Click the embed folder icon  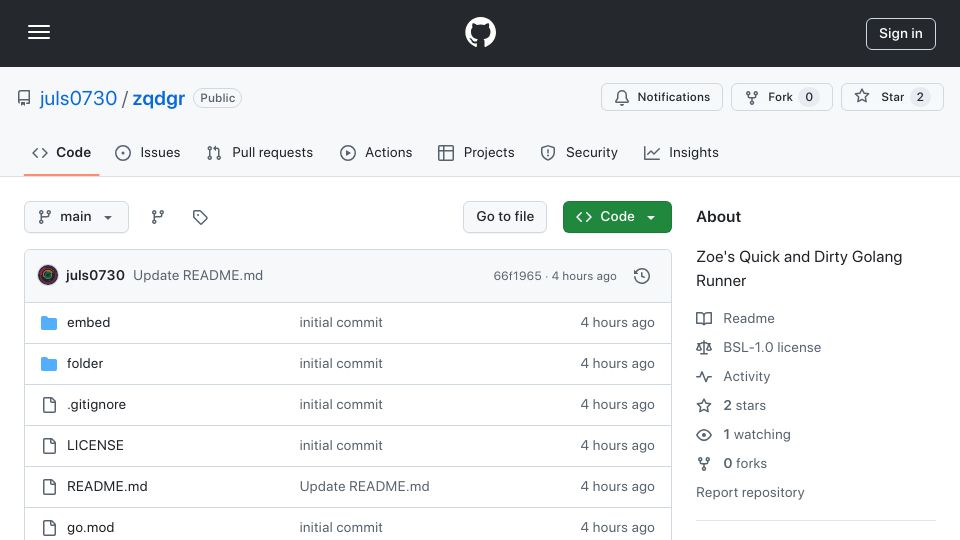tap(49, 323)
